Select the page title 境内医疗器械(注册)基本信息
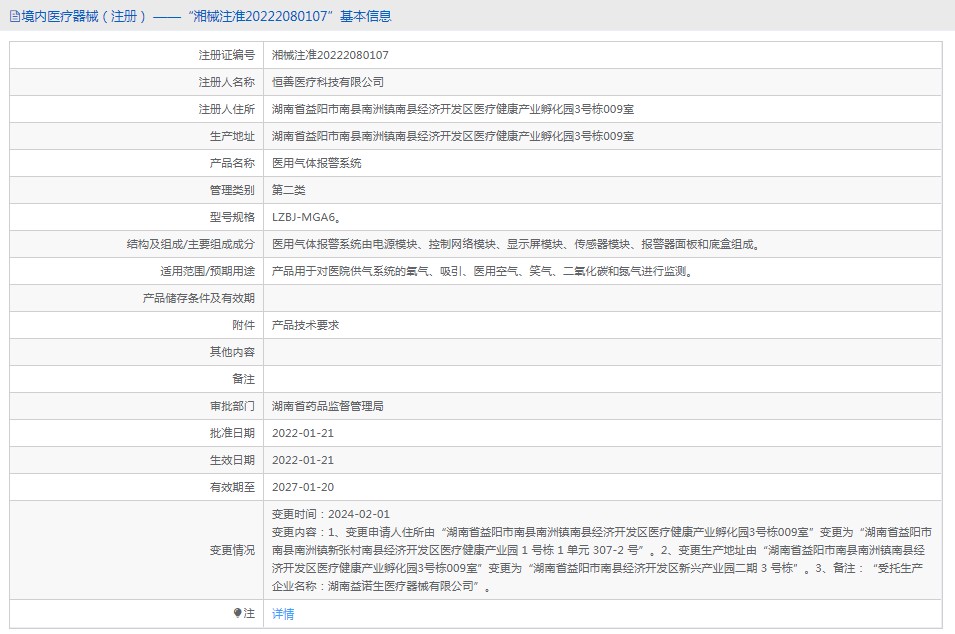 206,16
